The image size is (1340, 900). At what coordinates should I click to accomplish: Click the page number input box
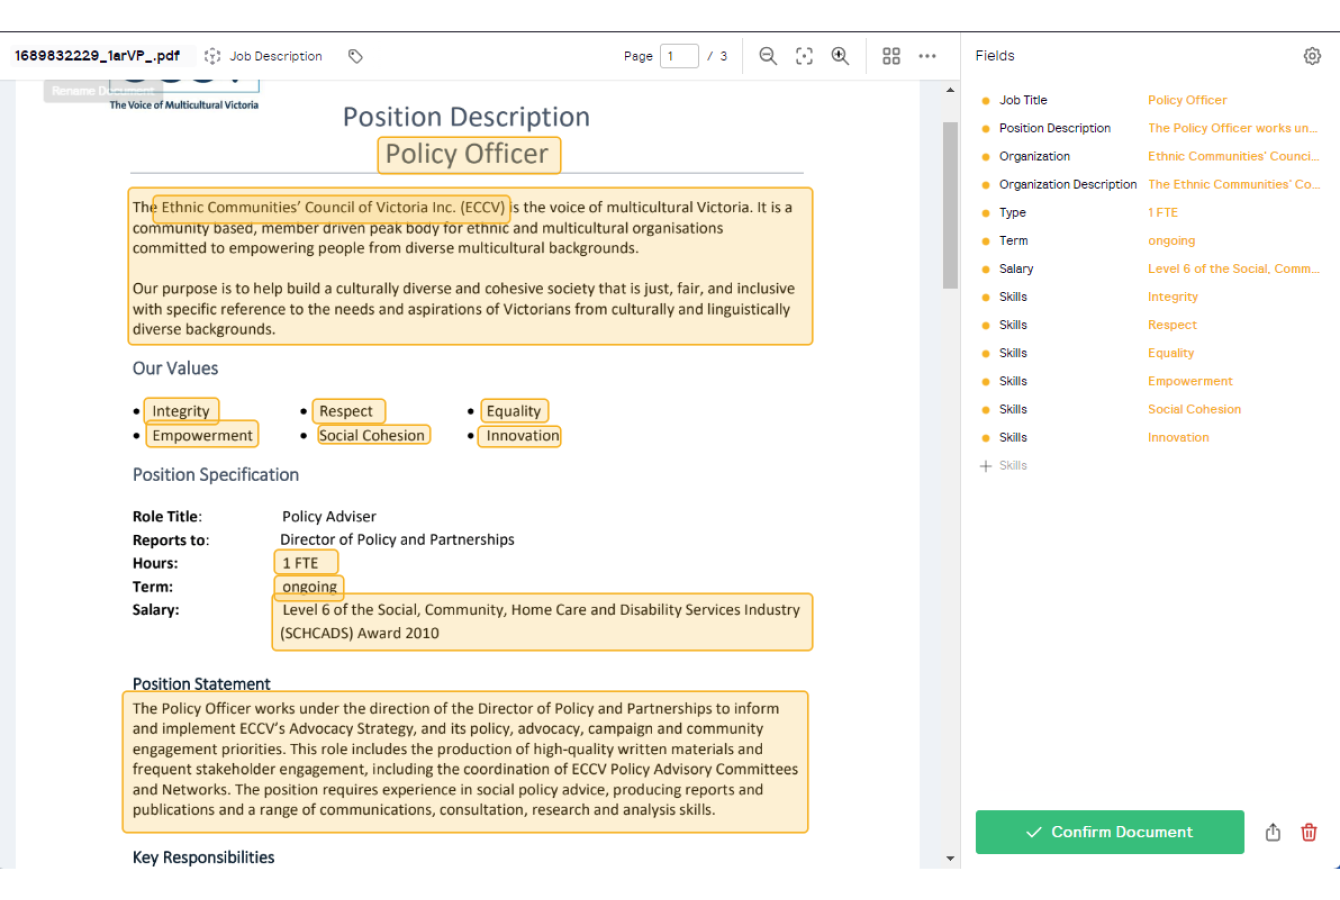tap(679, 56)
